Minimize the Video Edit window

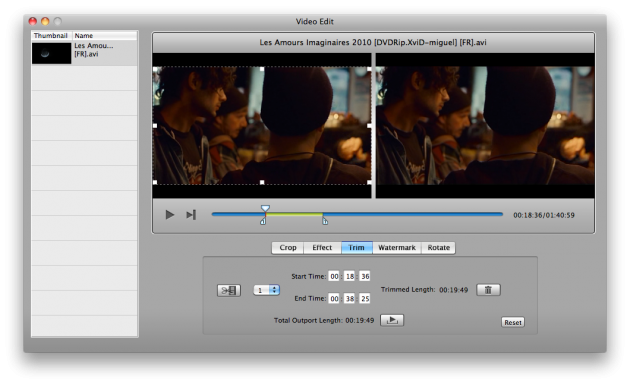(45, 21)
